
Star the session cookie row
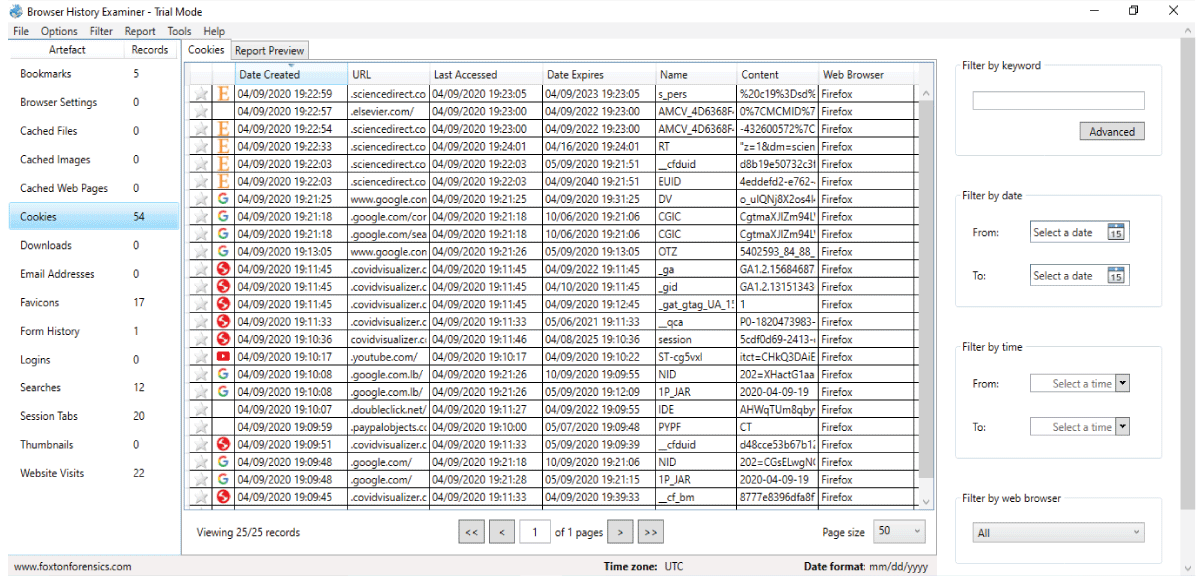pyautogui.click(x=201, y=339)
